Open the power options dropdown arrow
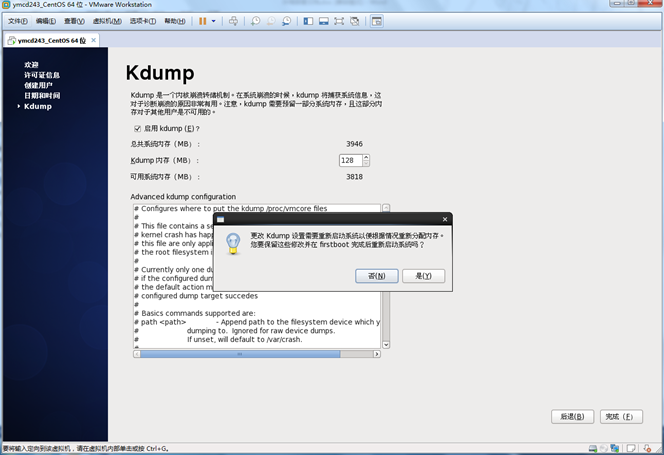The width and height of the screenshot is (664, 455). pos(213,21)
